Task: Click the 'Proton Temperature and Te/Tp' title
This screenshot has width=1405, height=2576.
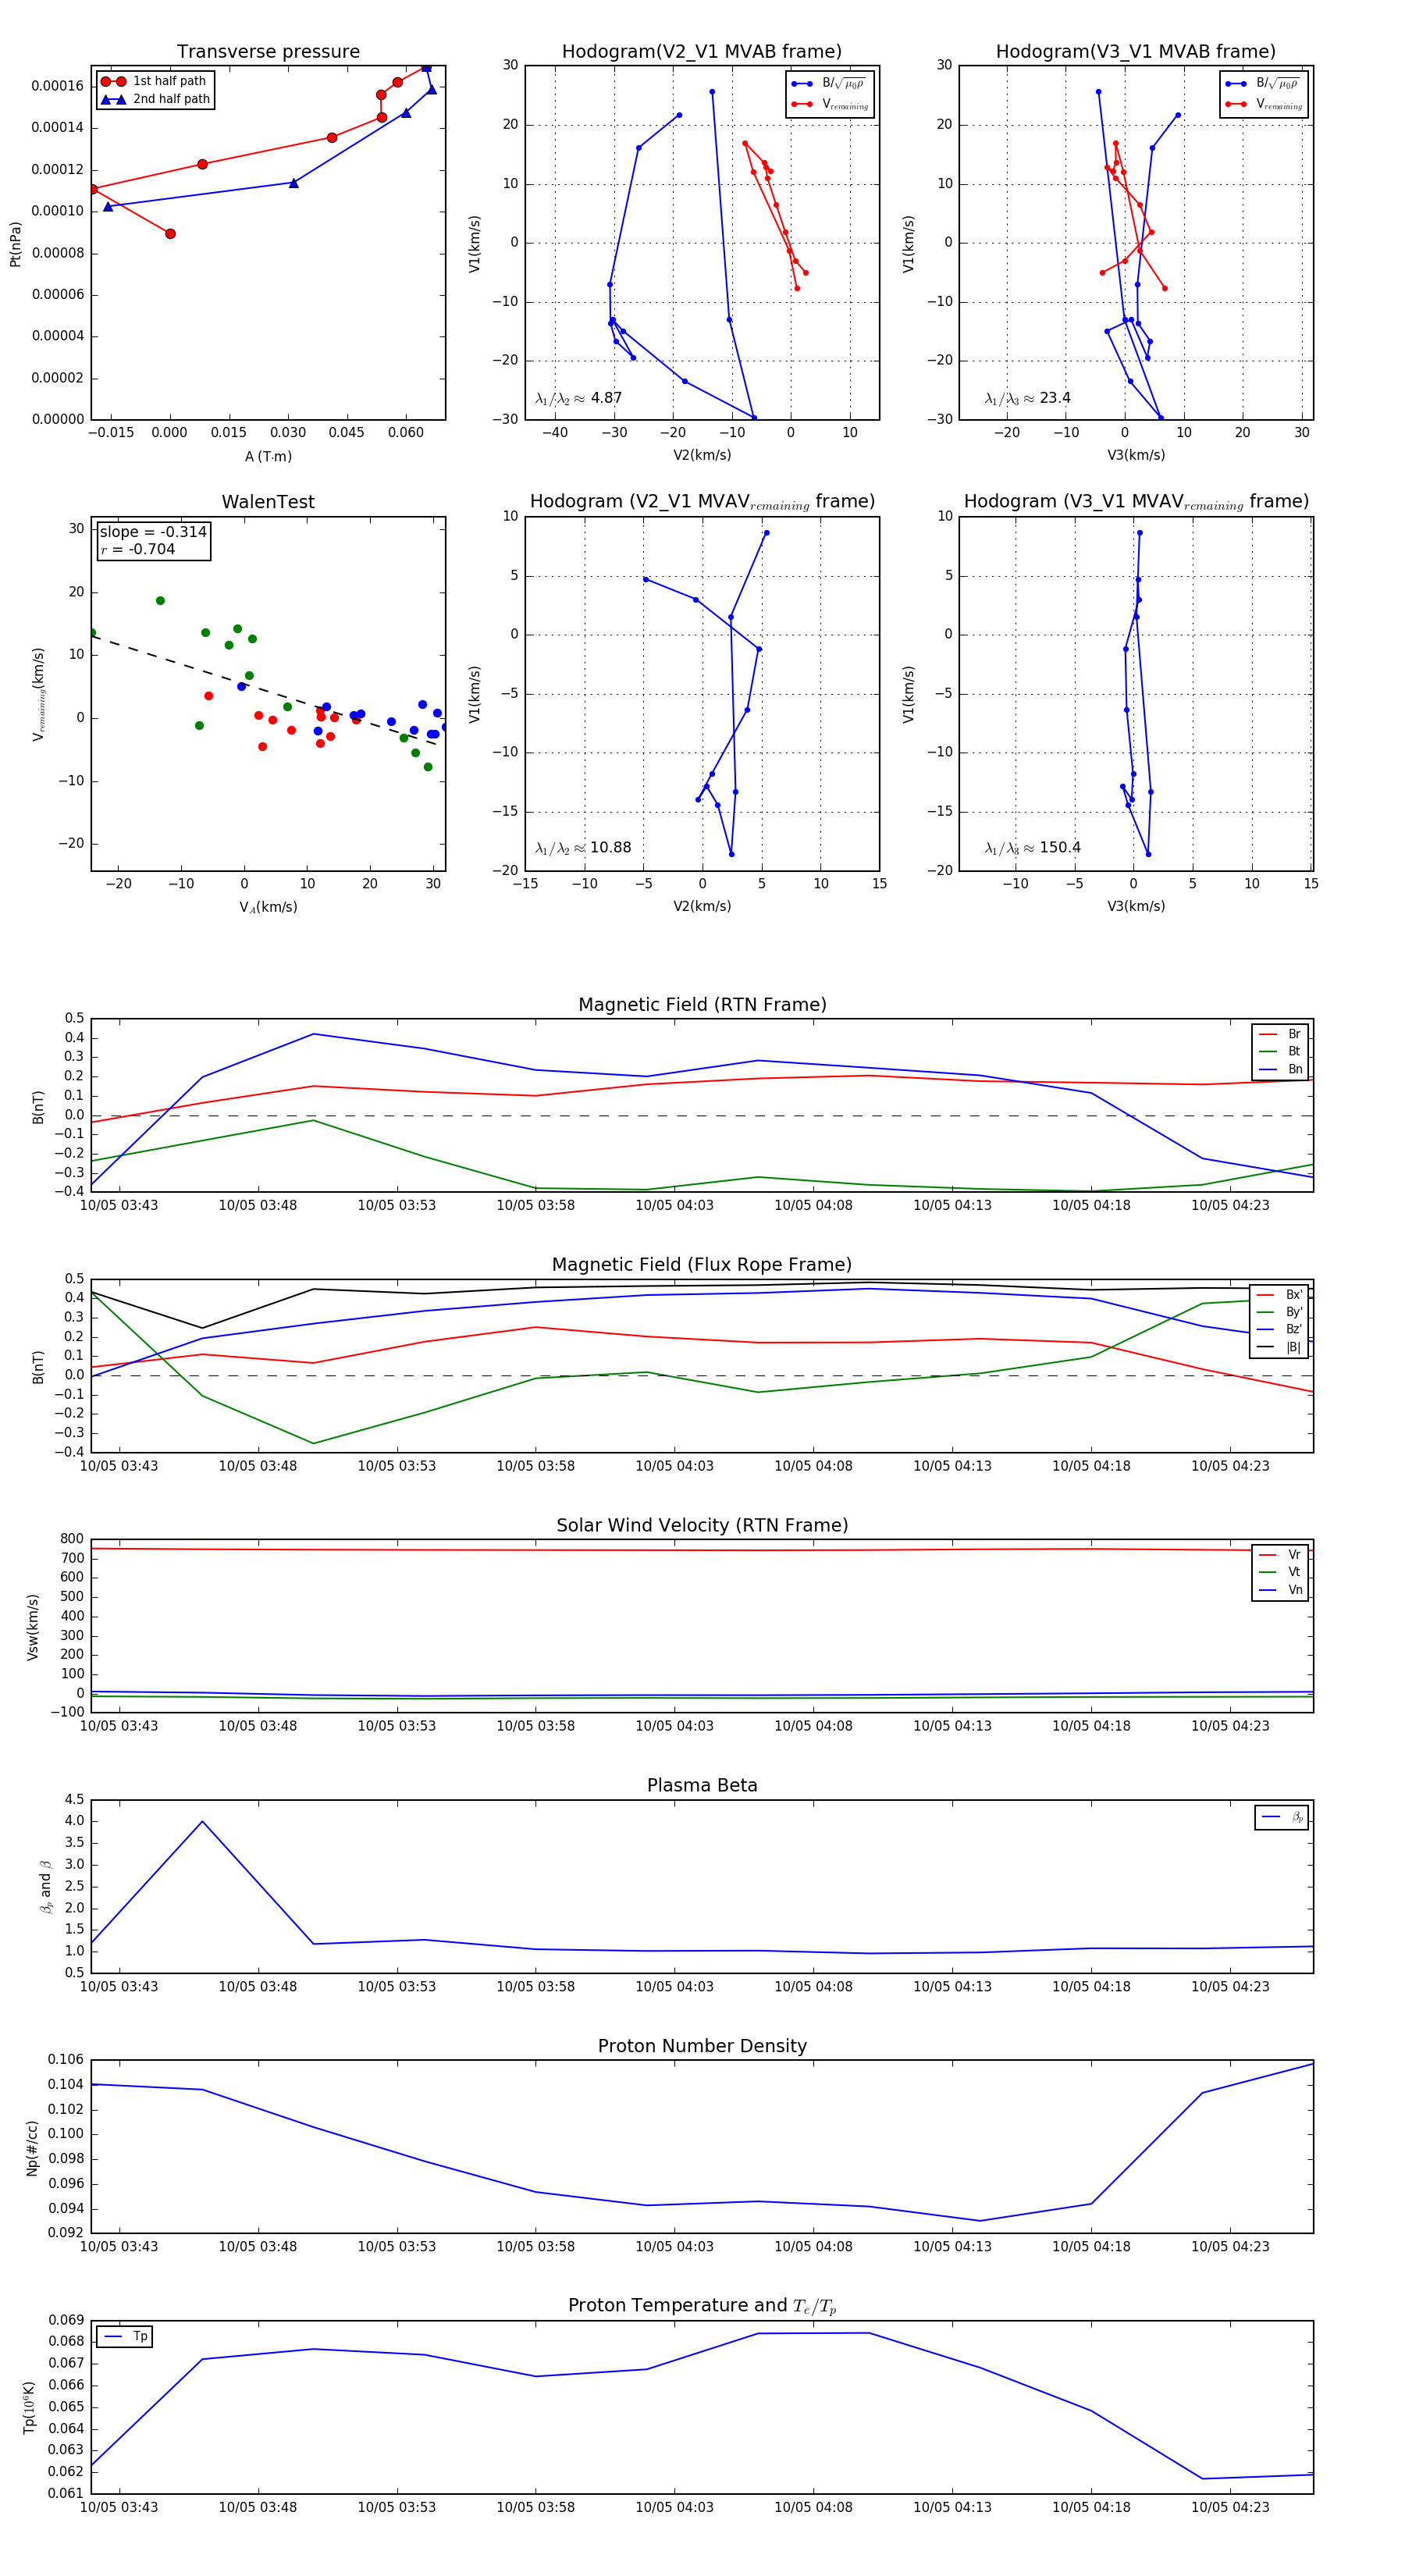Action: click(702, 2306)
